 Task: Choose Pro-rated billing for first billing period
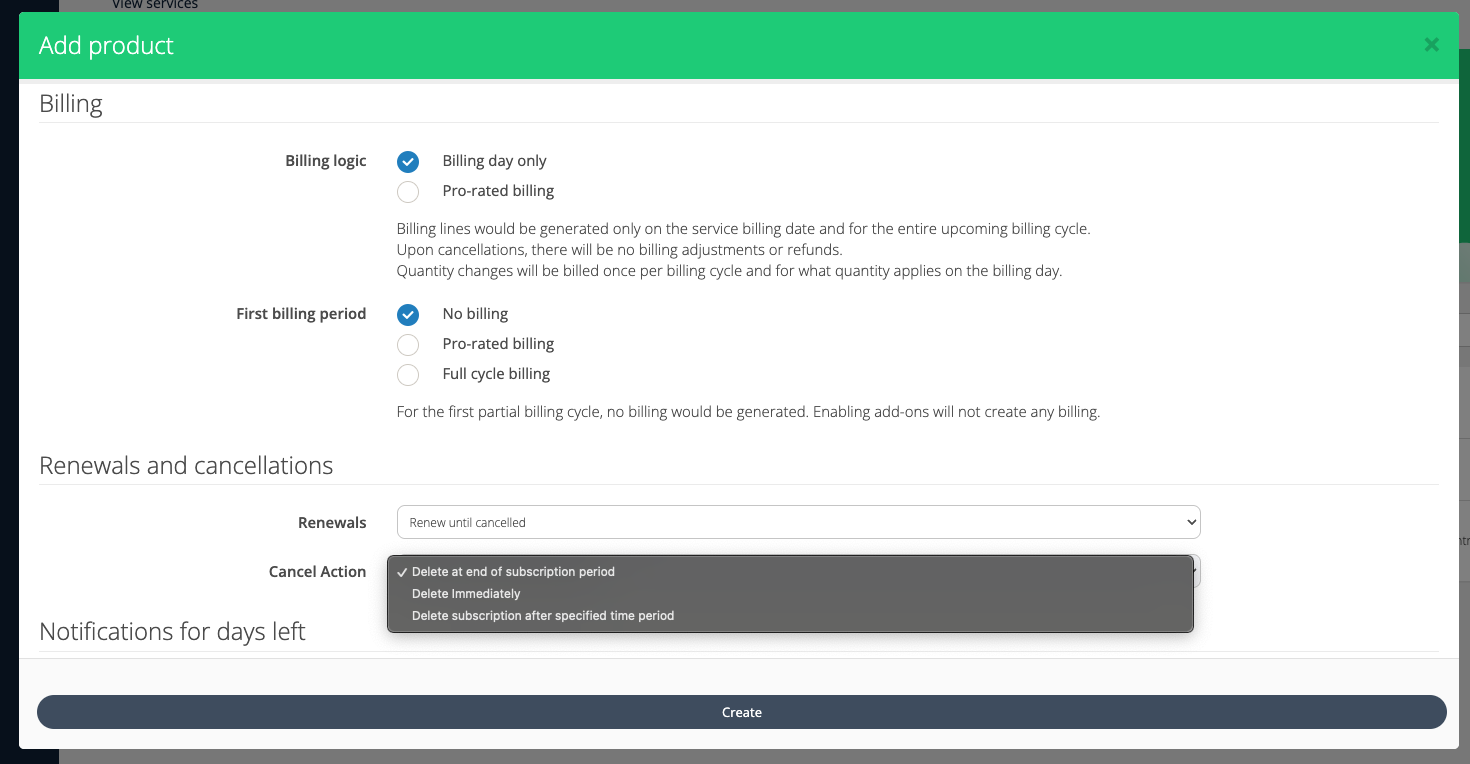coord(408,345)
